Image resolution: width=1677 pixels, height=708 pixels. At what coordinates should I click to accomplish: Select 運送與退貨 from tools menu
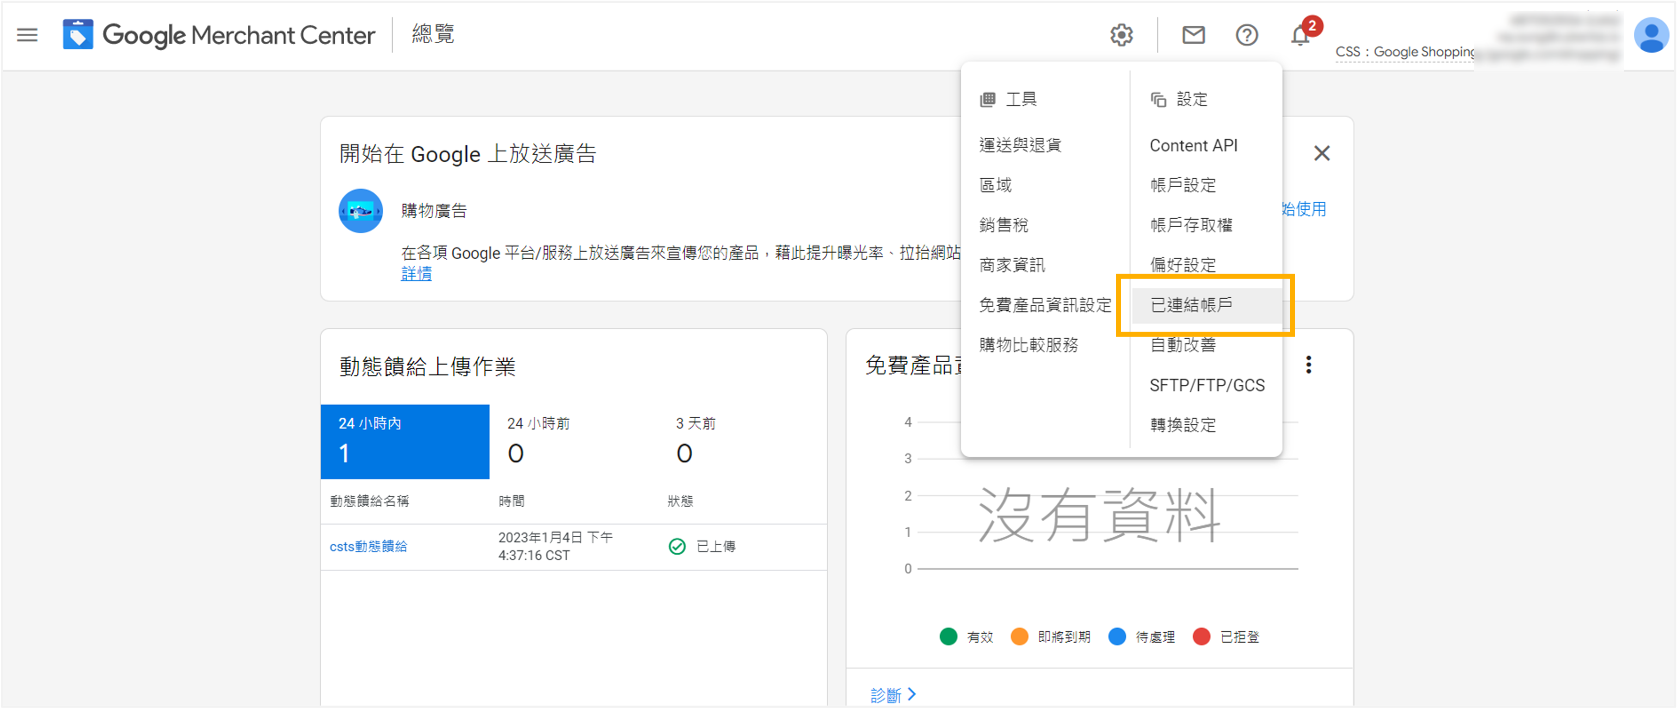1021,145
